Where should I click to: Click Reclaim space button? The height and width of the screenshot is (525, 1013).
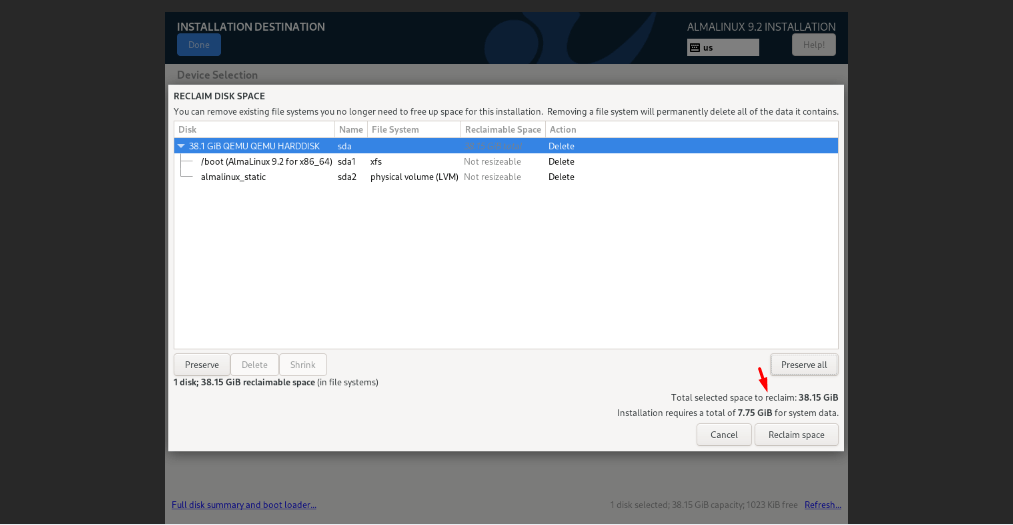coord(796,435)
